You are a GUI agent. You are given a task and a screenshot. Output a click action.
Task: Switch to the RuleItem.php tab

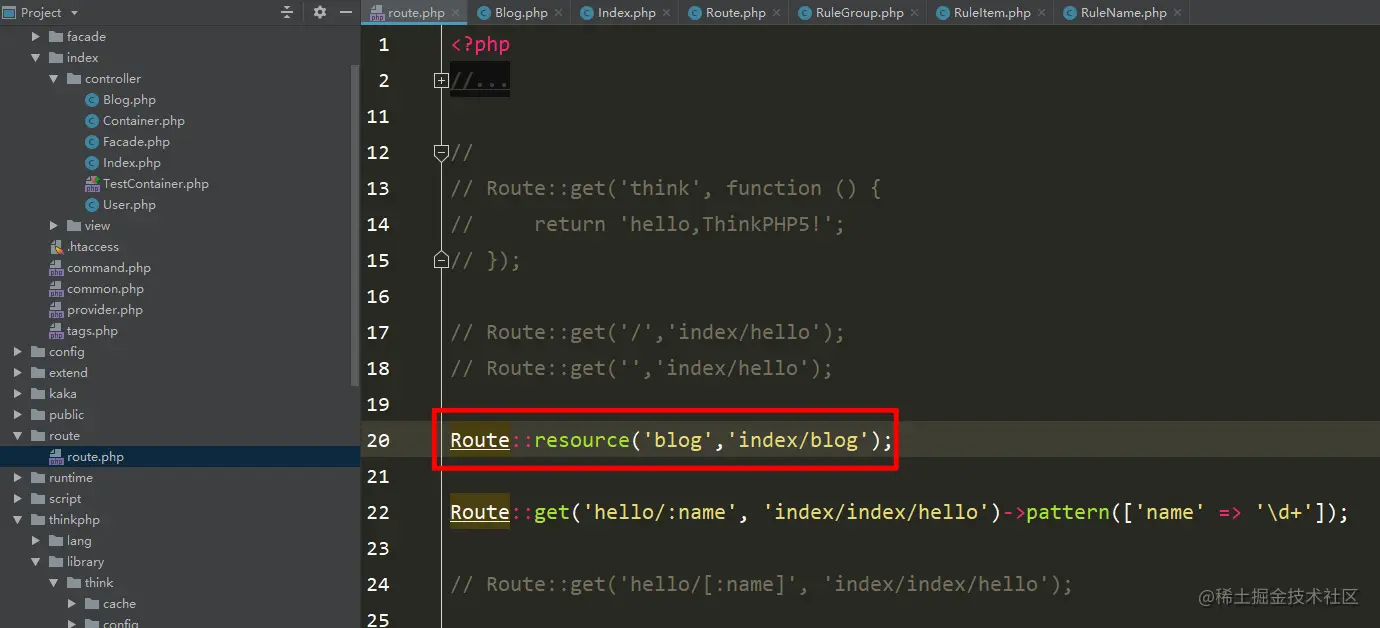(992, 13)
